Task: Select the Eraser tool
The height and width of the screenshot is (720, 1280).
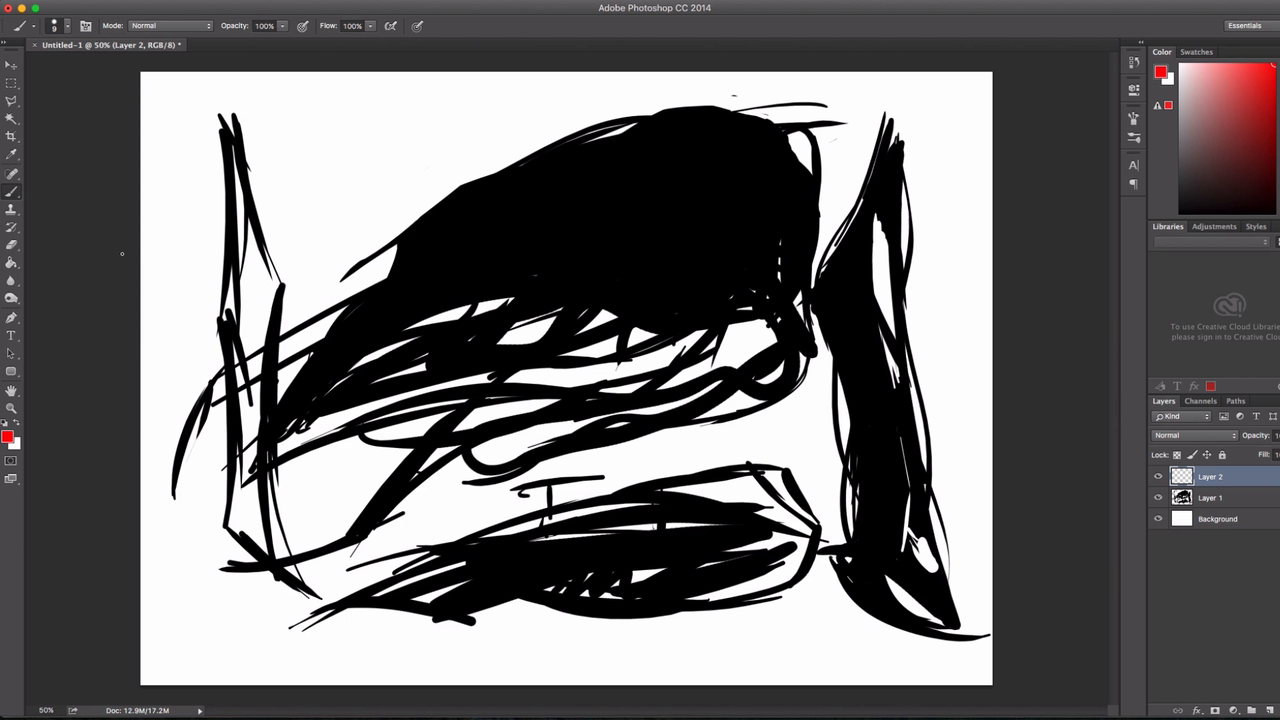Action: point(11,245)
